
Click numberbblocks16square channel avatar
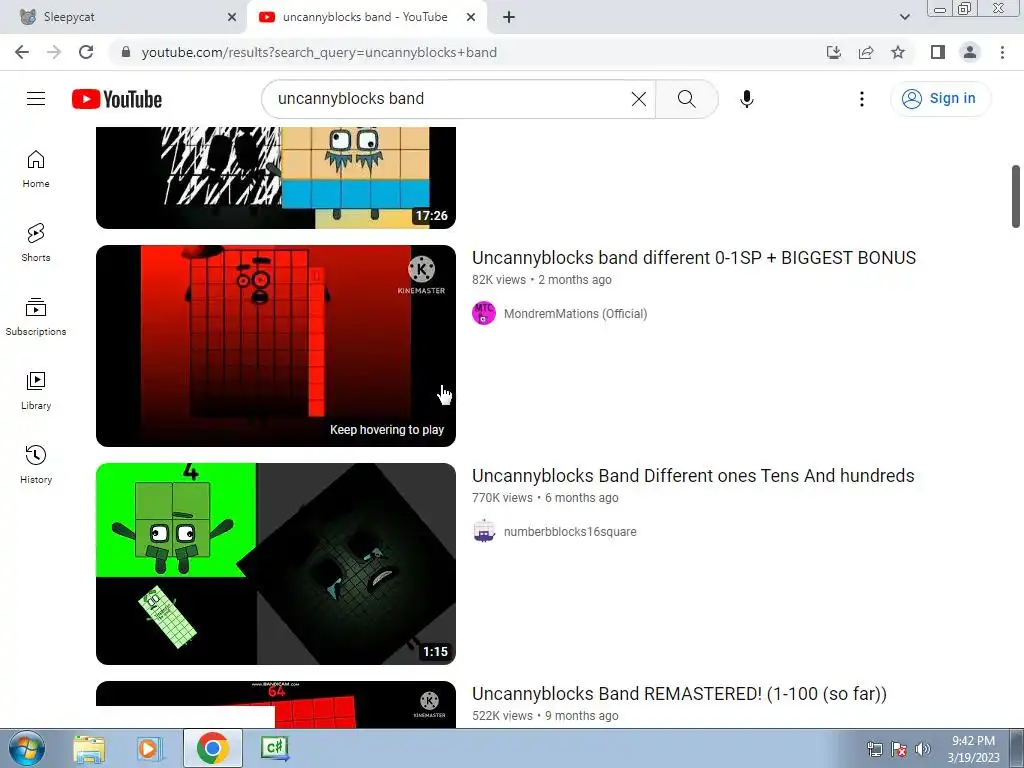pos(484,532)
